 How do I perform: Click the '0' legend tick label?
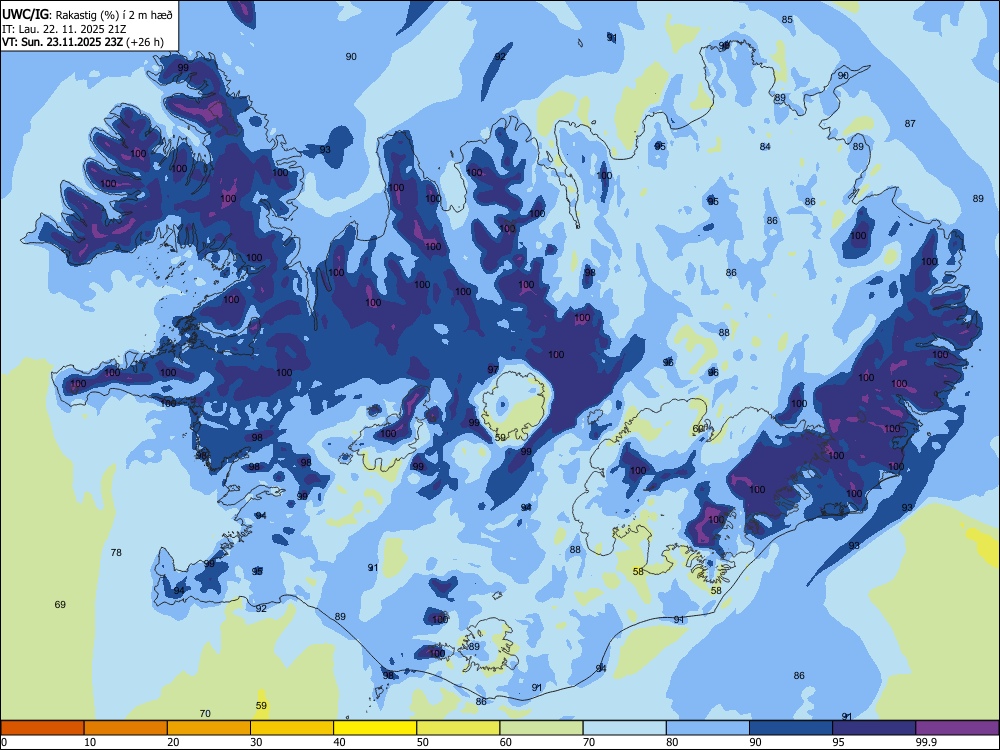(4, 742)
